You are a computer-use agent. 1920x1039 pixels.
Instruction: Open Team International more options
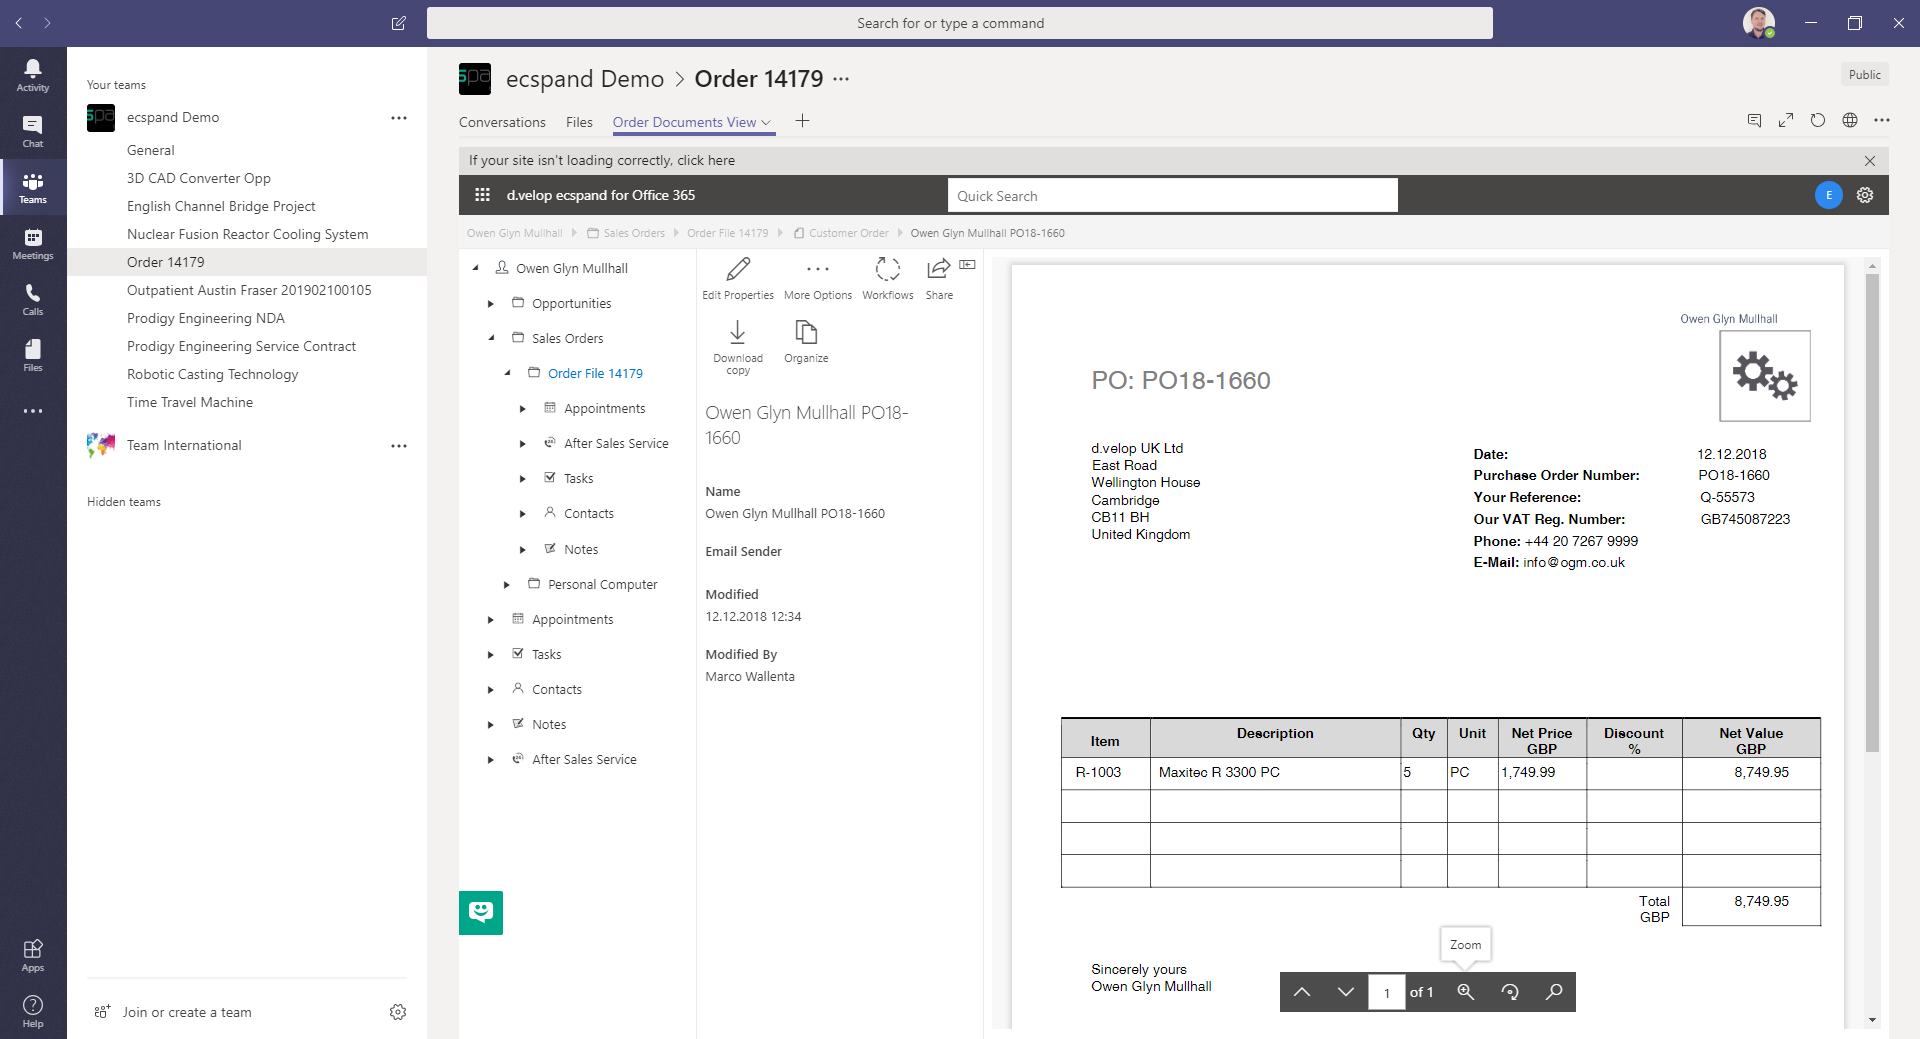(399, 445)
